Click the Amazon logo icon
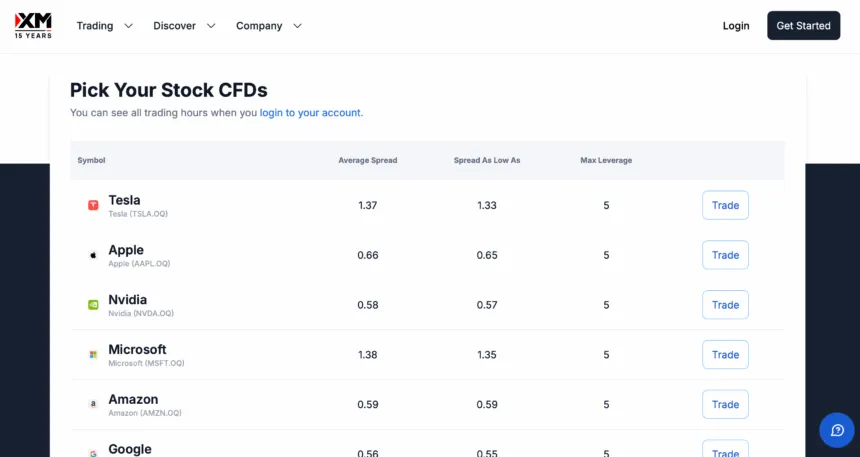The image size is (860, 457). (x=93, y=405)
